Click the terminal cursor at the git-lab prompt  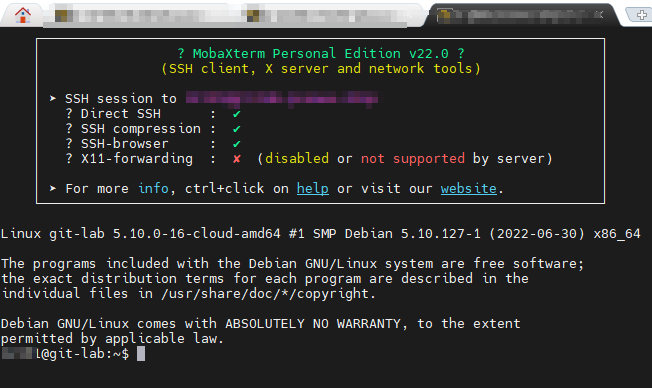pos(141,354)
